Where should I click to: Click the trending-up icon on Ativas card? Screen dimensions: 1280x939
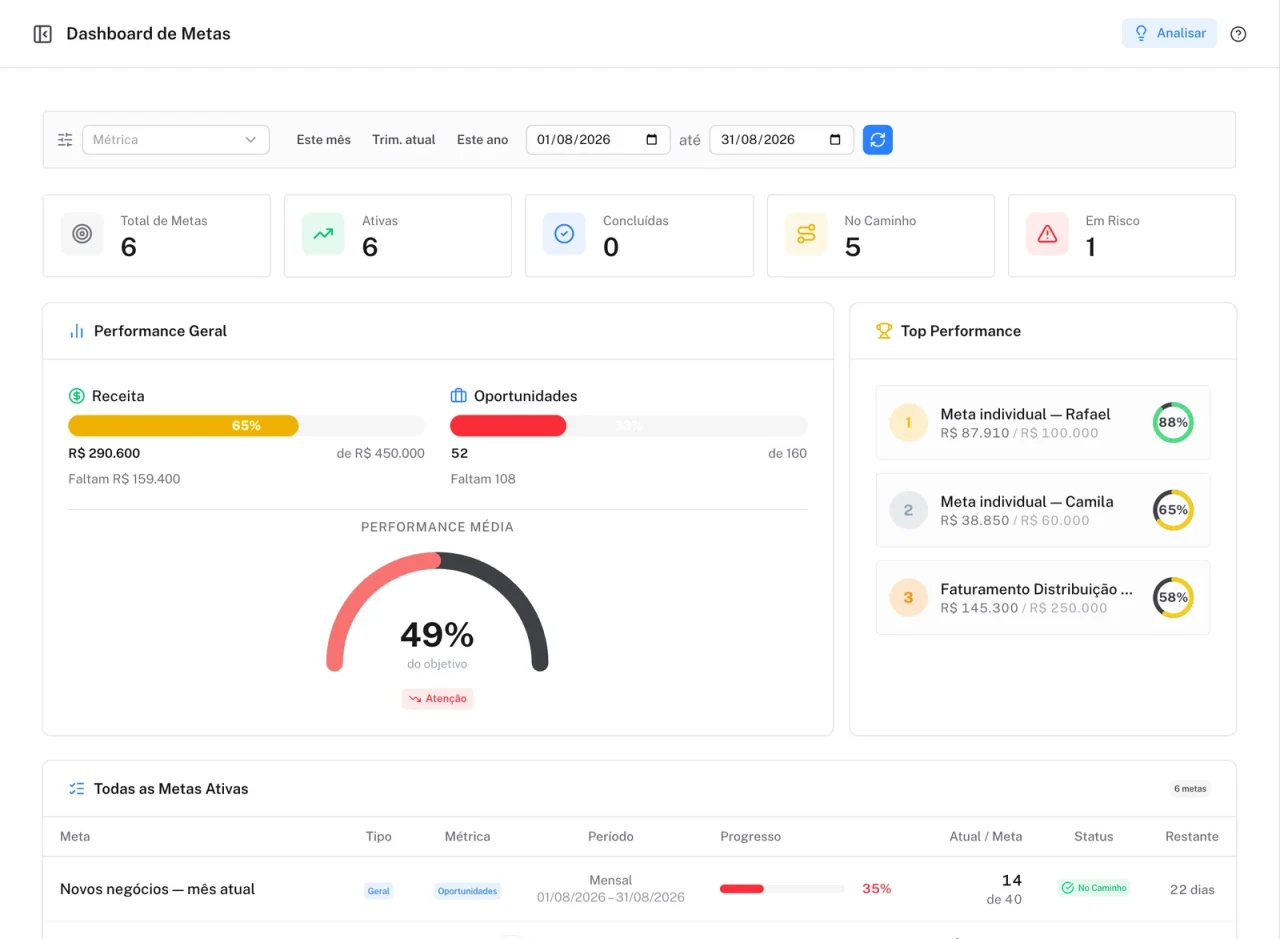(323, 234)
